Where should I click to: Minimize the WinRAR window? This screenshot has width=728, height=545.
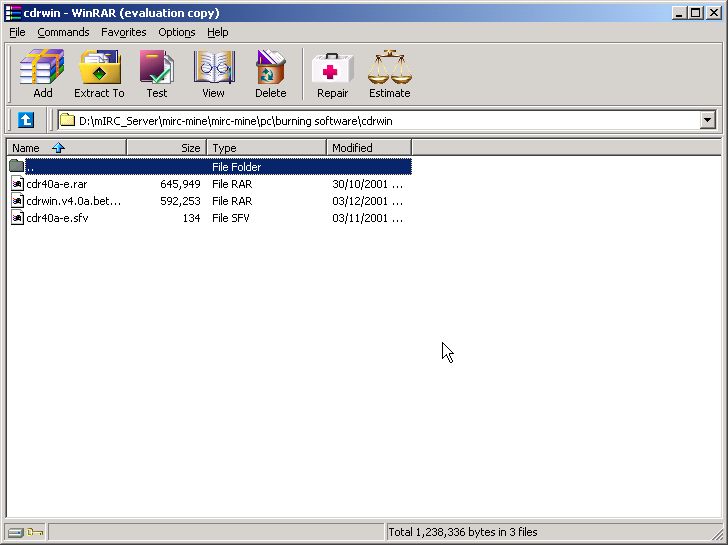point(679,13)
